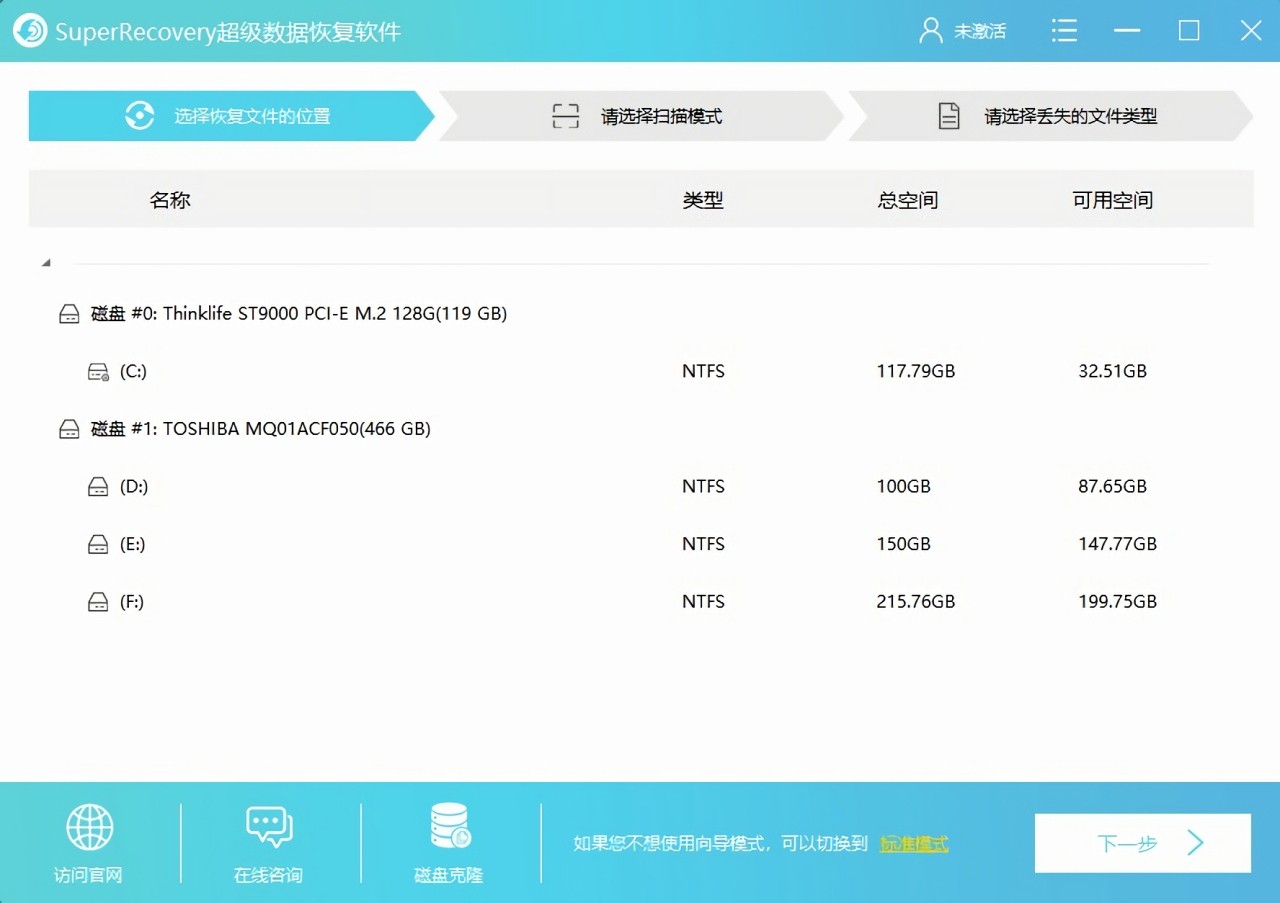This screenshot has height=903, width=1280.
Task: Select drive (D:) for recovery
Action: [131, 486]
